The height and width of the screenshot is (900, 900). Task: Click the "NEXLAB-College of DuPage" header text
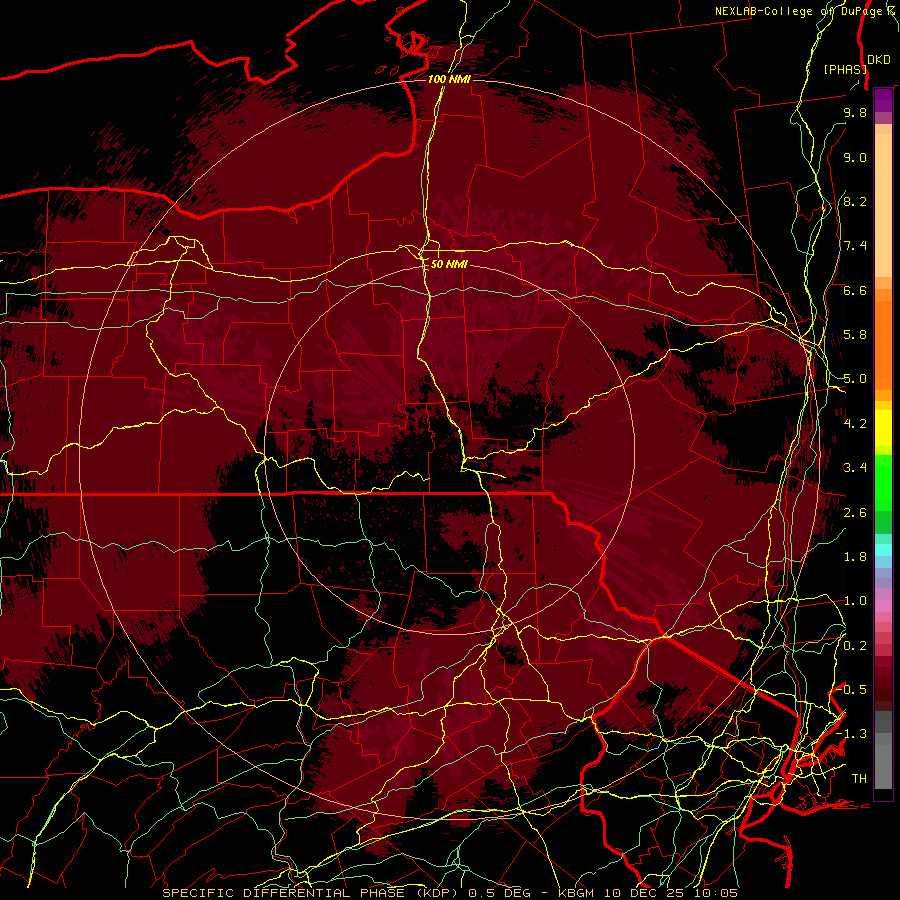click(x=800, y=11)
